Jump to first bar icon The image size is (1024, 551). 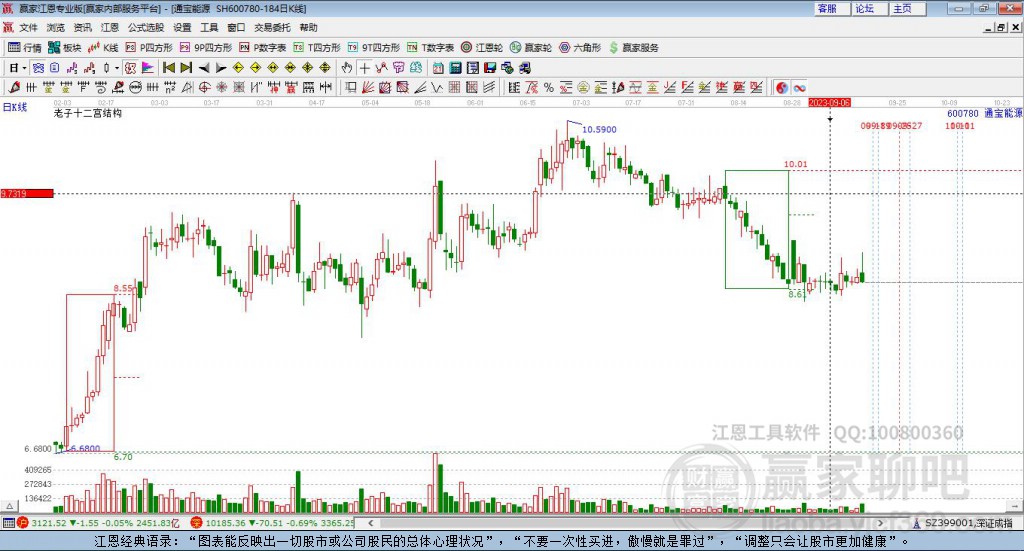click(169, 68)
